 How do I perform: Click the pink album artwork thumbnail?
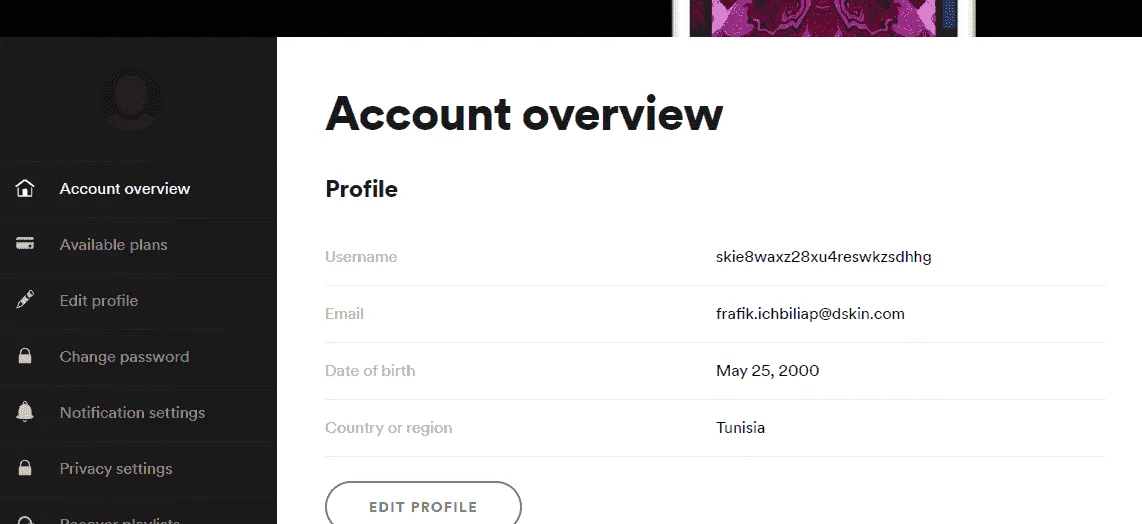pyautogui.click(x=823, y=17)
